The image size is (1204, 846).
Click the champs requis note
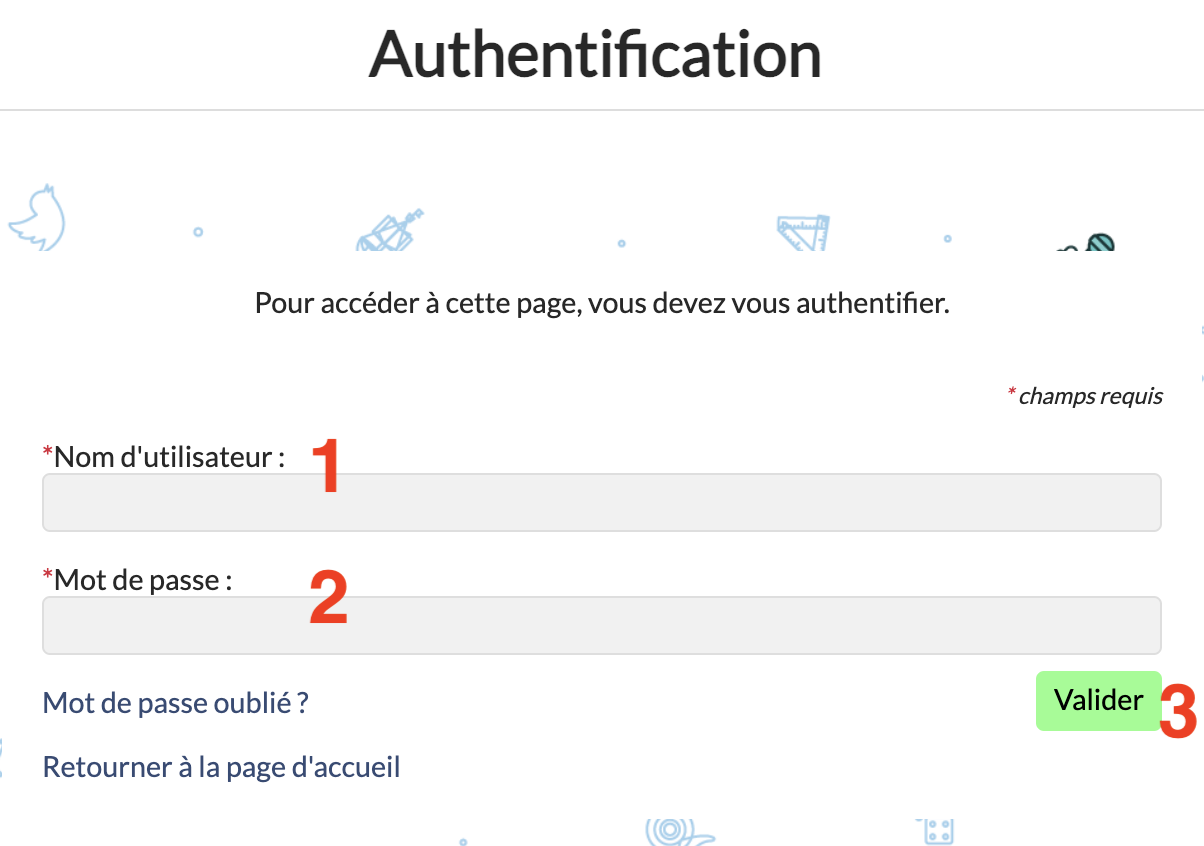pyautogui.click(x=1090, y=396)
